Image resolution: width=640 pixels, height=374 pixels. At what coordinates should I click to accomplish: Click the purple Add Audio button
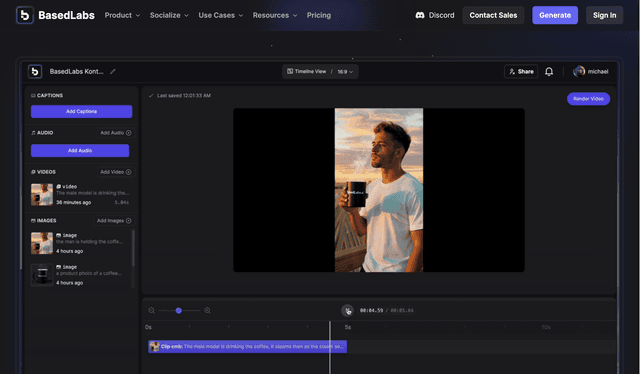80,150
